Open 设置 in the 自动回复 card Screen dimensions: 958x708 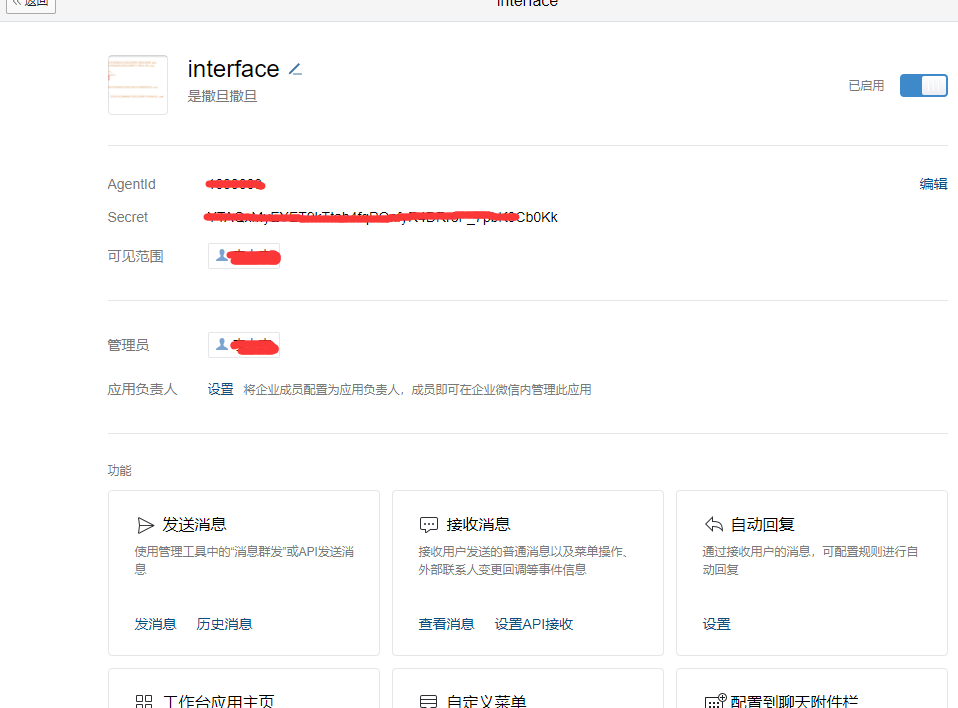(716, 624)
